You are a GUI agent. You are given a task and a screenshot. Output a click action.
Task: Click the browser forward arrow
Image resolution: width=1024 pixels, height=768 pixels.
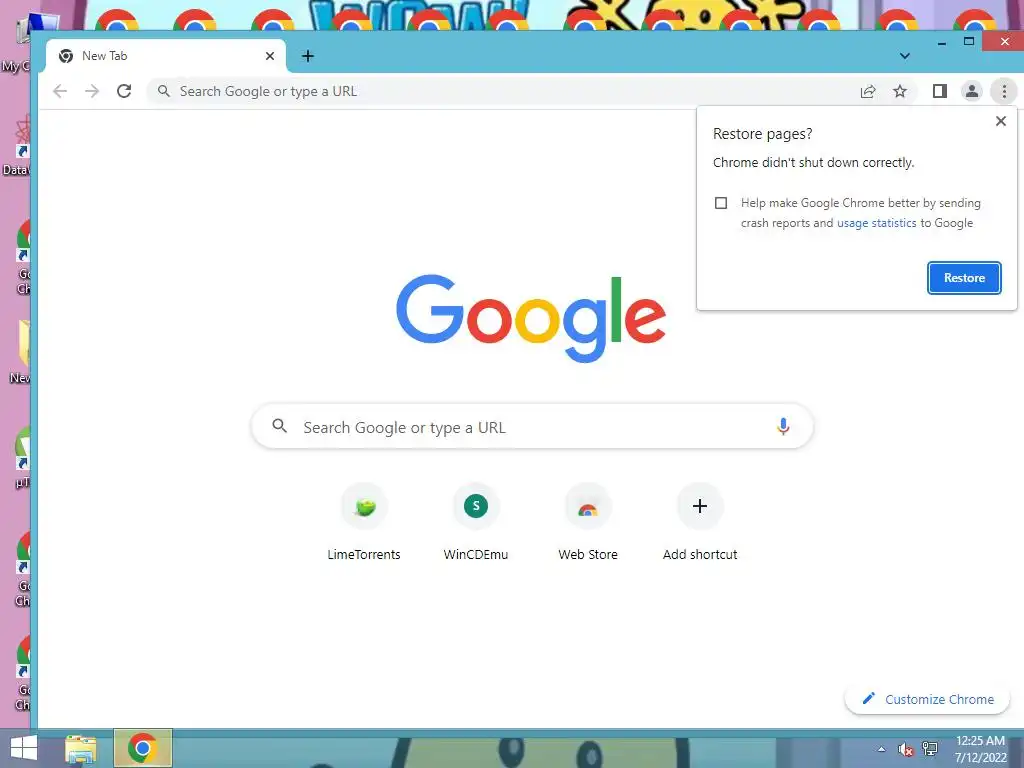pos(92,91)
